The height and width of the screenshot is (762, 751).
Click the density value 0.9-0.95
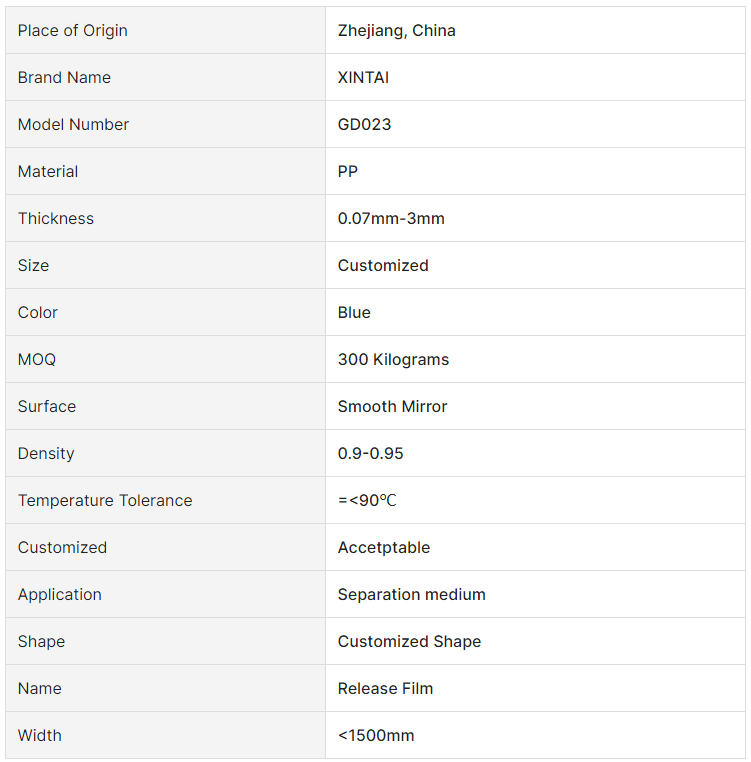(370, 453)
